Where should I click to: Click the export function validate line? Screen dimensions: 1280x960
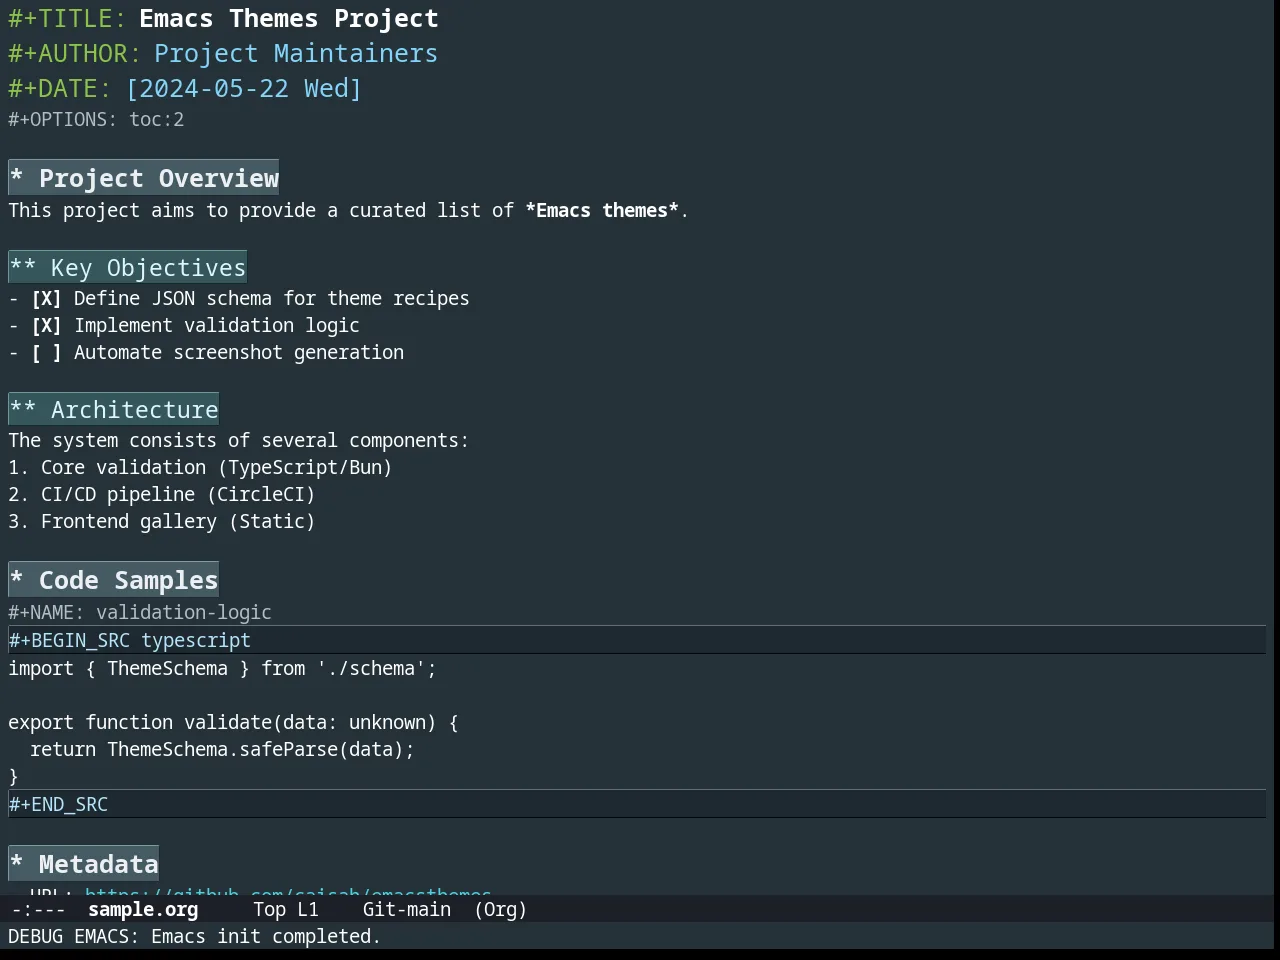click(x=233, y=722)
